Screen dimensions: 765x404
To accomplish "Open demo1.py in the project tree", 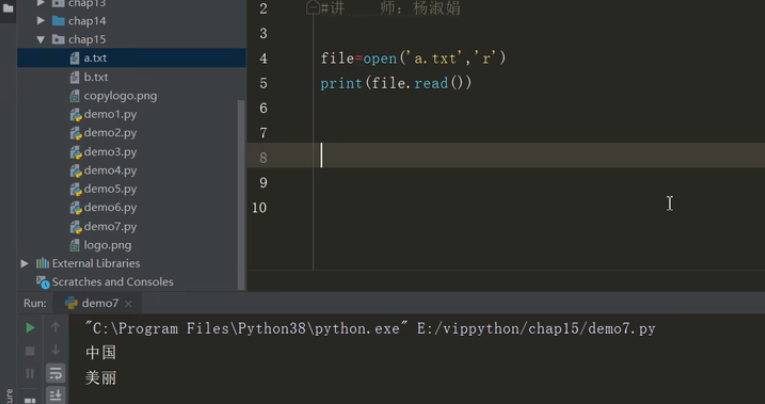I will point(110,114).
